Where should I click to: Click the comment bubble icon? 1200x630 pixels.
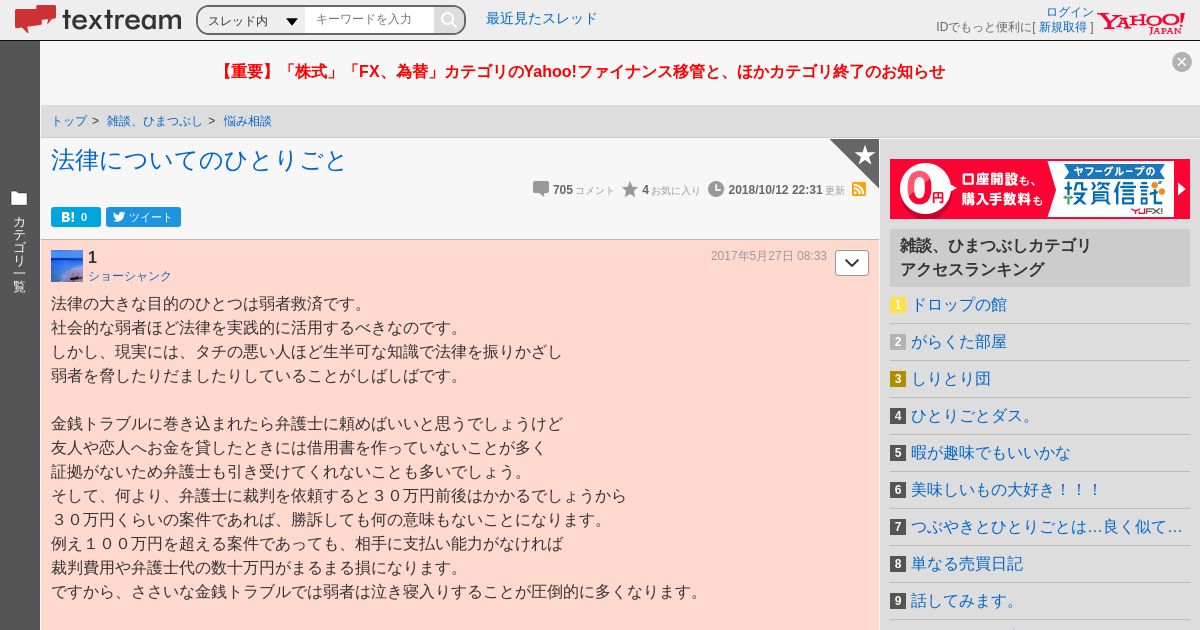click(541, 189)
